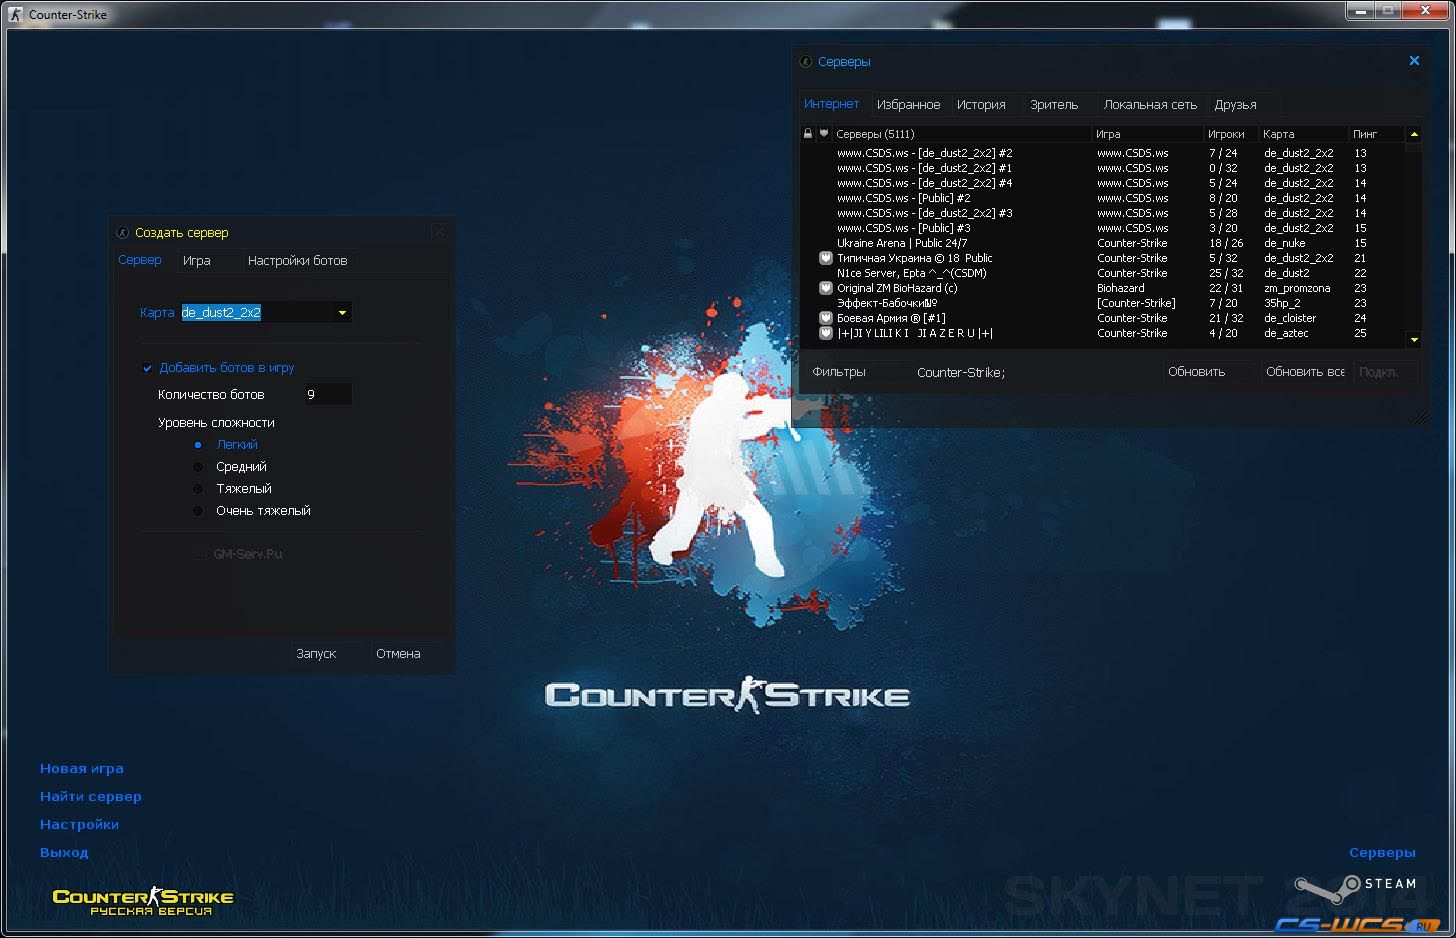Click the icon in the Серверы dialog title
Viewport: 1456px width, 938px height.
click(x=806, y=62)
